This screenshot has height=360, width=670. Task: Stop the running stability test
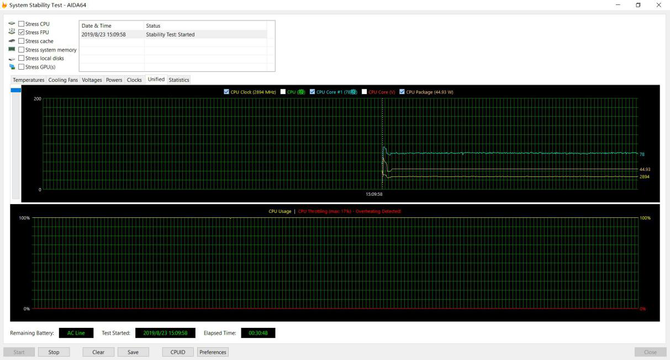tap(54, 352)
